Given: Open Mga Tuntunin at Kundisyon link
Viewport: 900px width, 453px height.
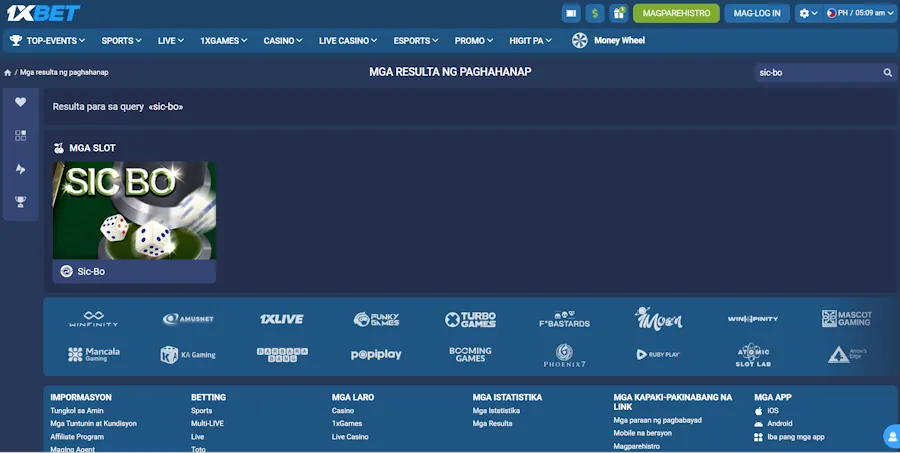Looking at the screenshot, I should pos(94,424).
